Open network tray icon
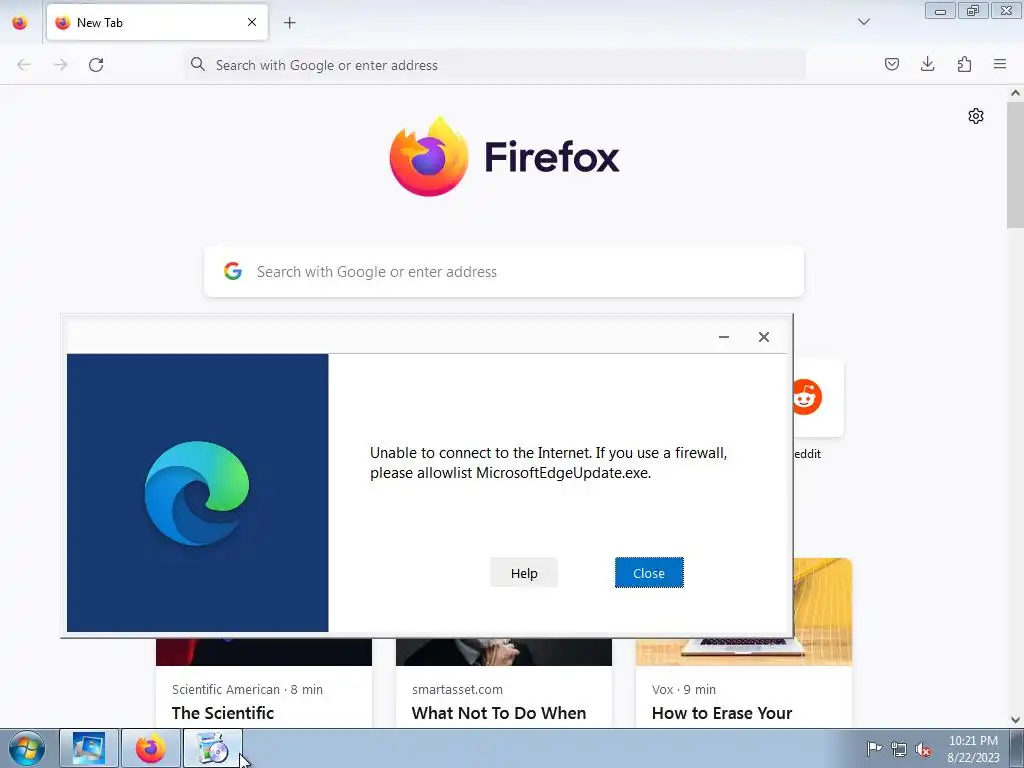Viewport: 1024px width, 768px height. [899, 749]
